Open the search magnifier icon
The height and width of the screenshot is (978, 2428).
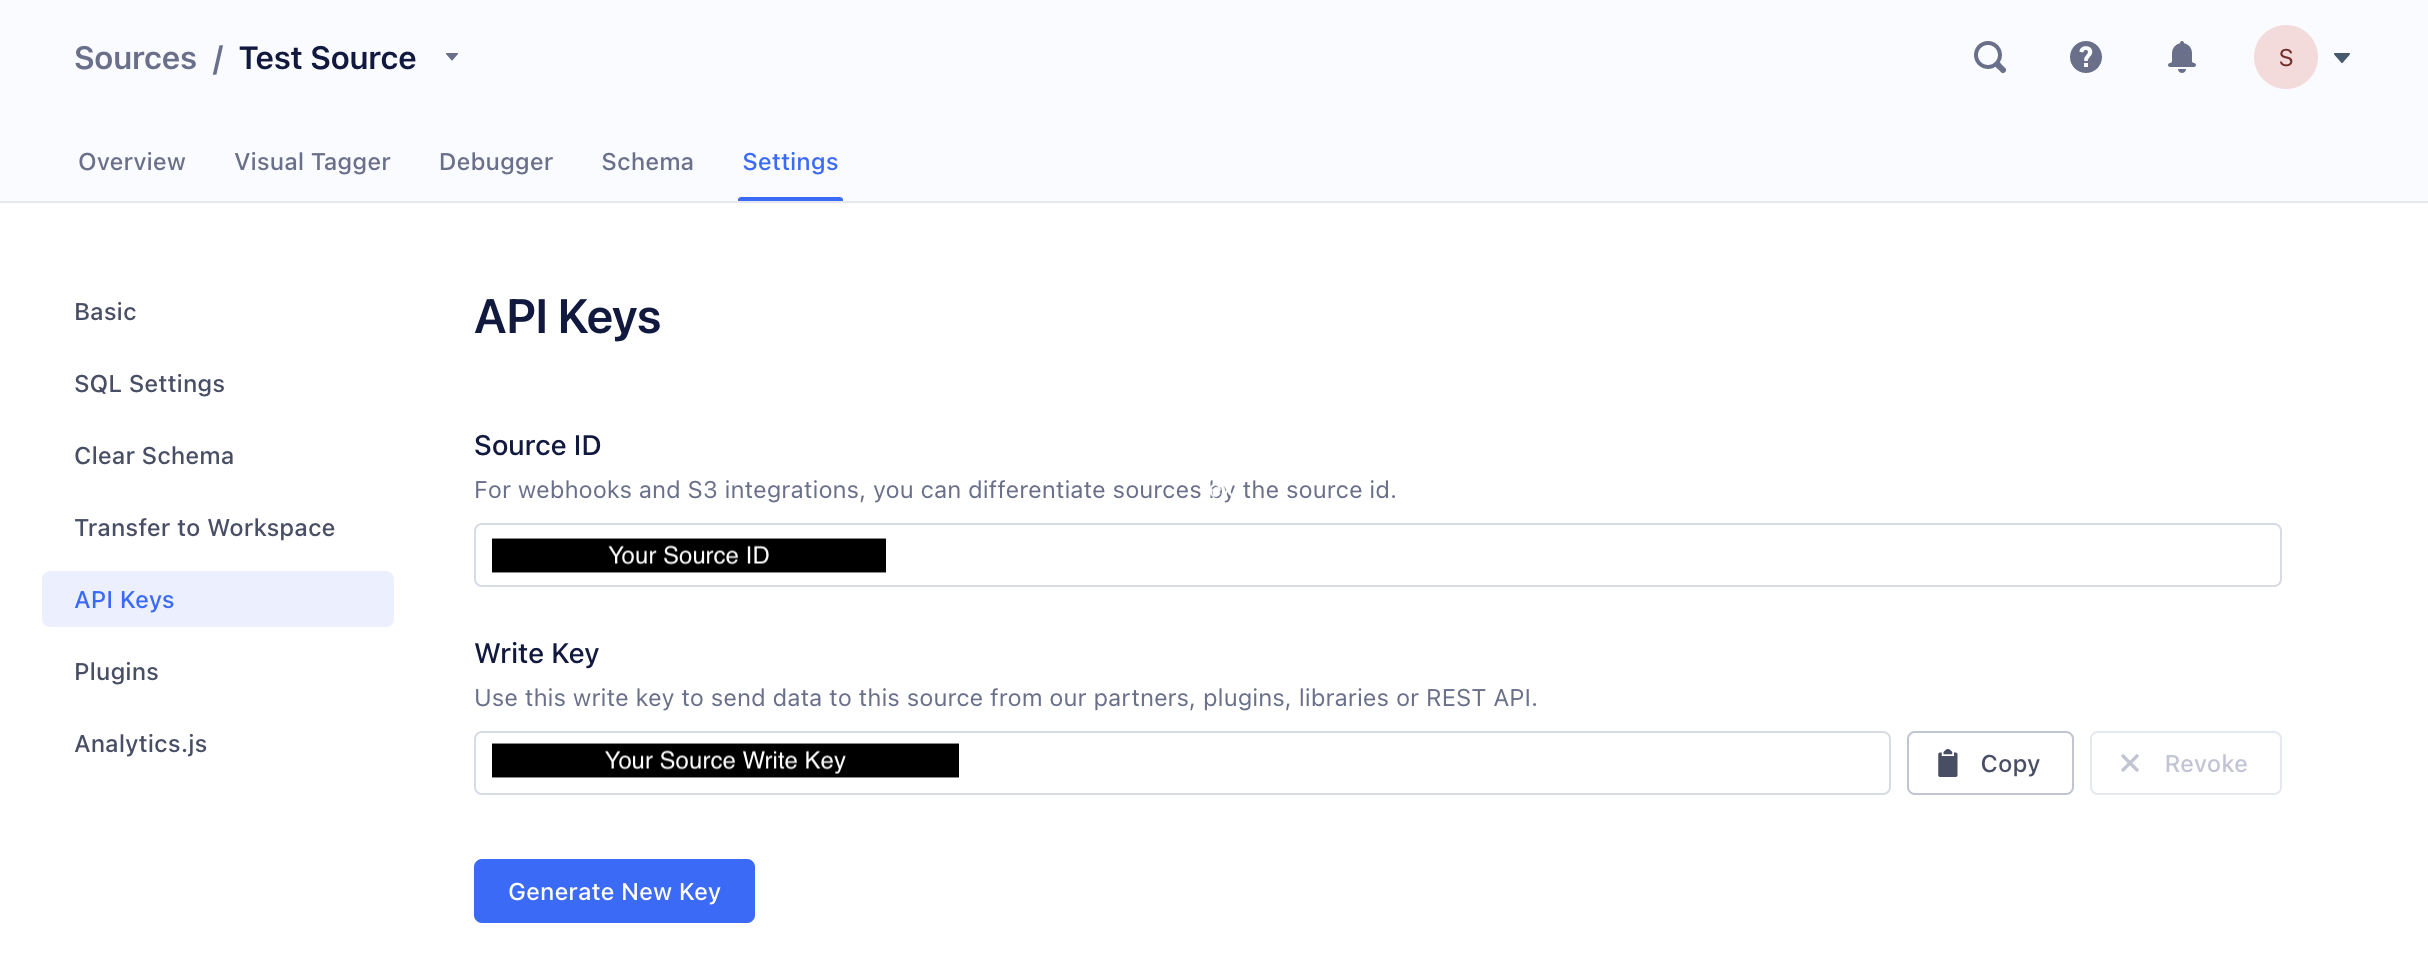1989,58
